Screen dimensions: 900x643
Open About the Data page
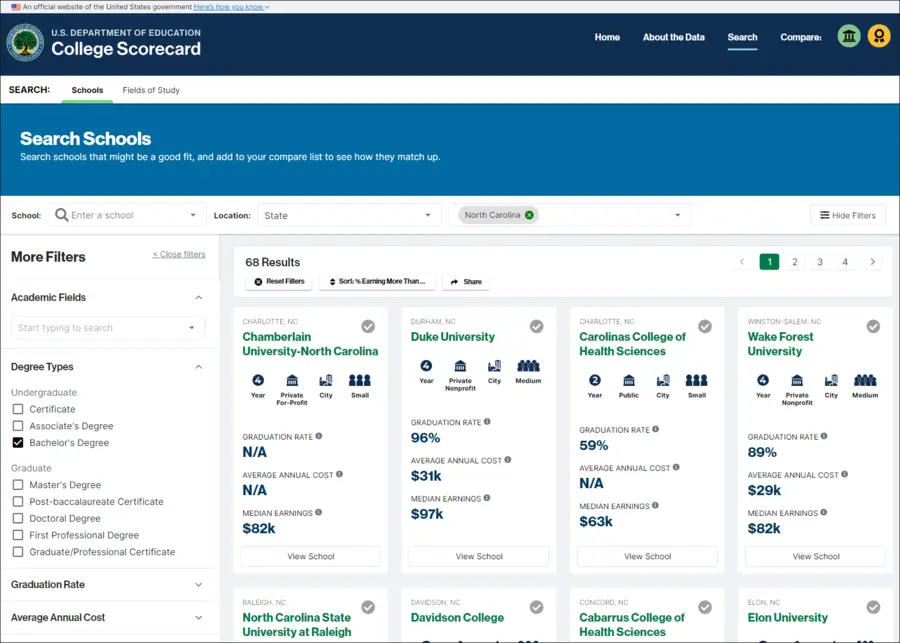673,37
